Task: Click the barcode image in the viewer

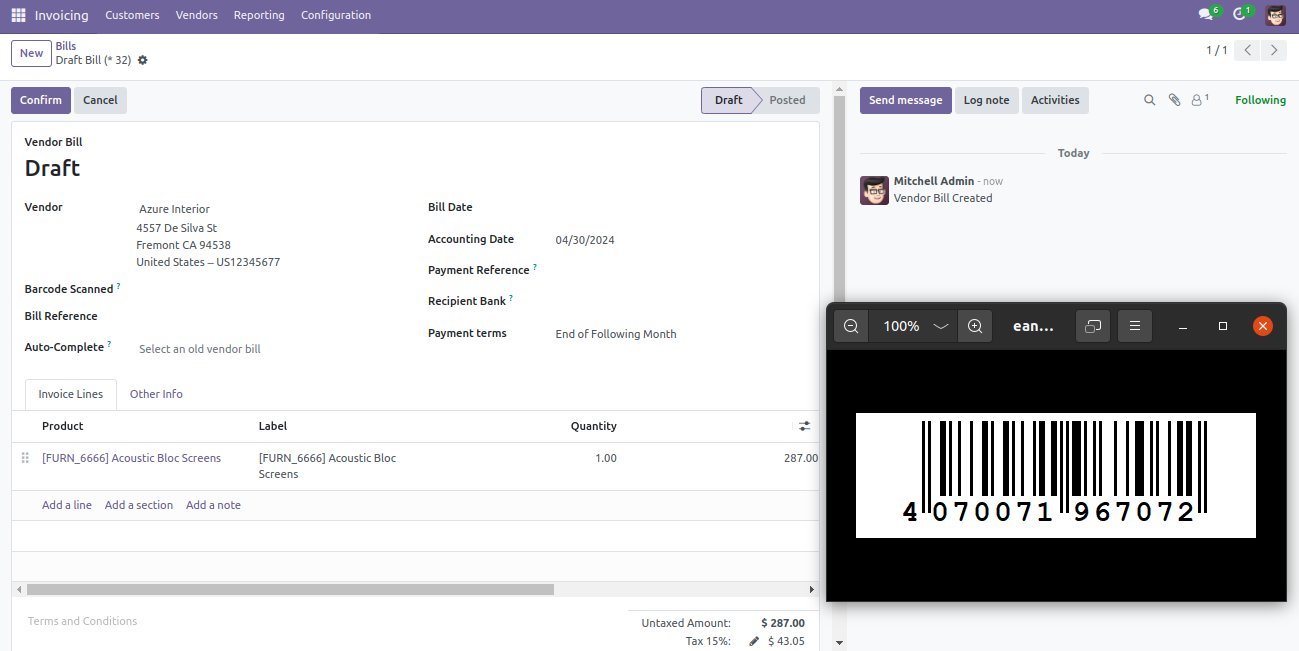Action: 1055,475
